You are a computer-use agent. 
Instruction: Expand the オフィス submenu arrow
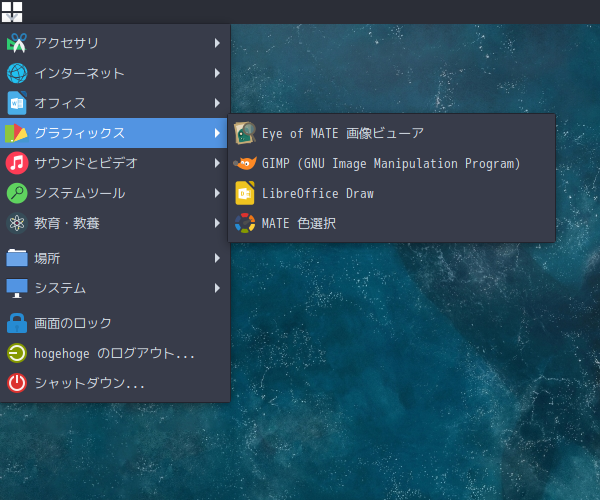pos(217,103)
